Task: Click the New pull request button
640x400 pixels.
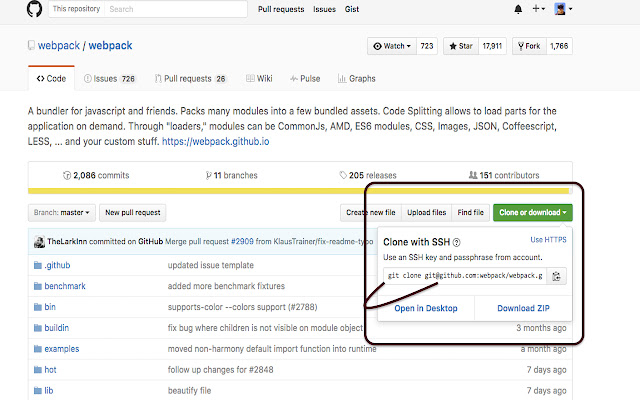Action: (x=133, y=213)
